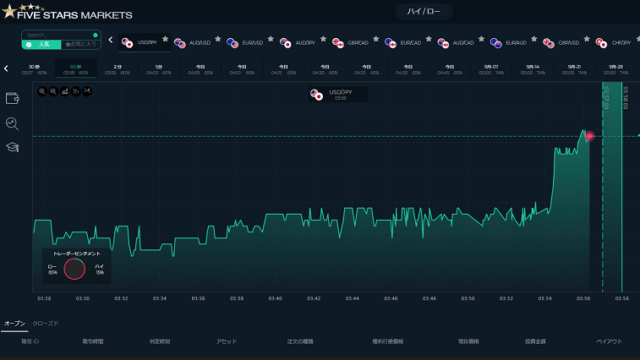Click the Search asset input field
This screenshot has height=360, width=640.
click(x=61, y=35)
